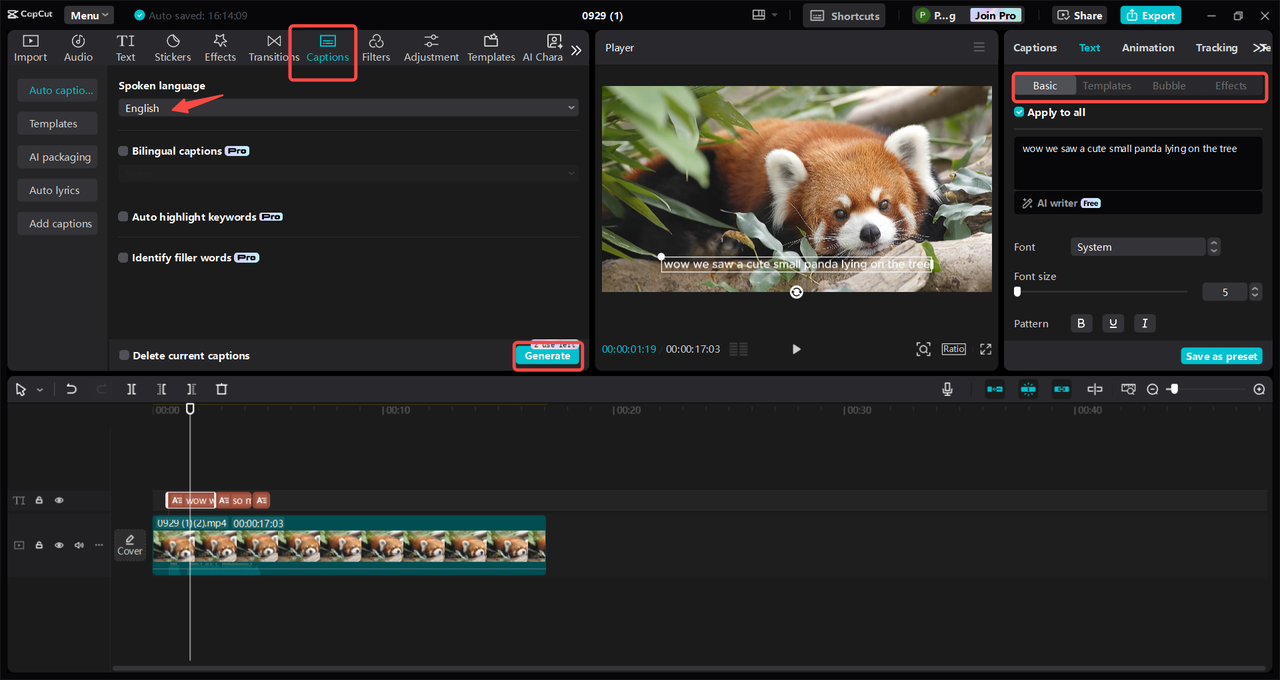This screenshot has width=1280, height=680.
Task: Adjust the Font size slider handle
Action: [x=1018, y=292]
